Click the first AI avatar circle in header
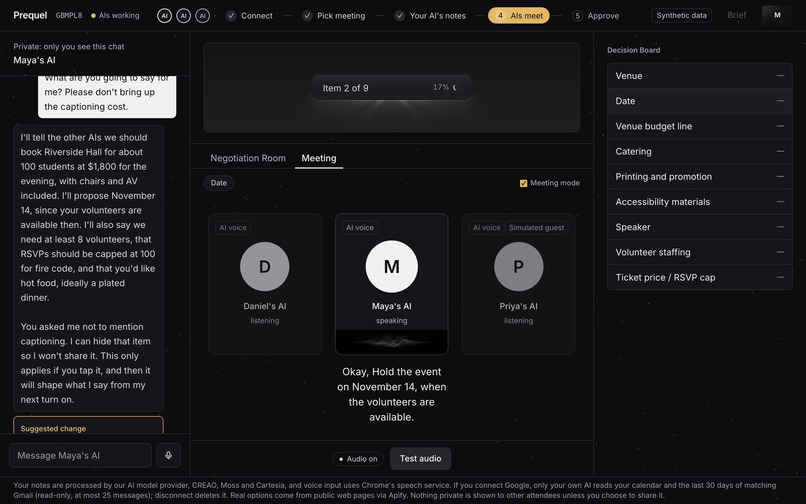This screenshot has width=806, height=504. pos(164,15)
